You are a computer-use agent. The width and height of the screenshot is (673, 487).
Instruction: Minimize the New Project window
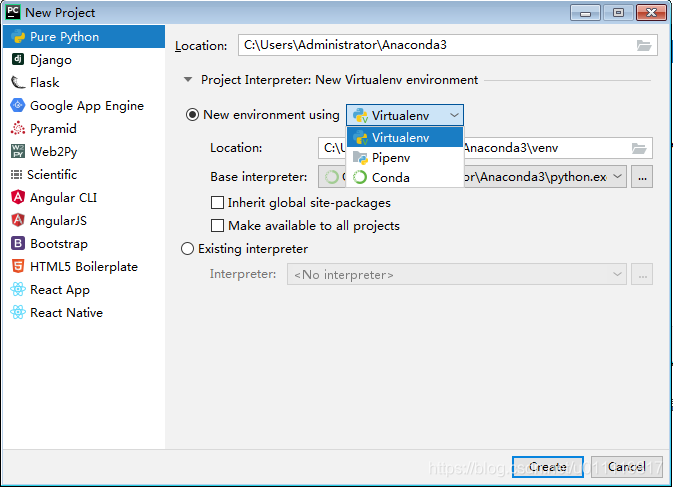tap(585, 12)
